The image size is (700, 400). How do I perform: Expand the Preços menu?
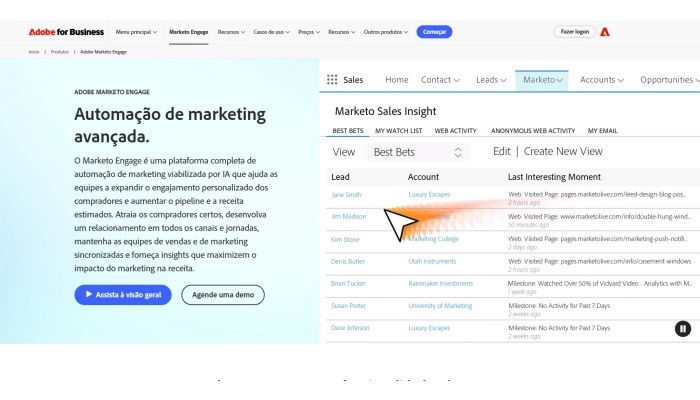click(x=308, y=32)
